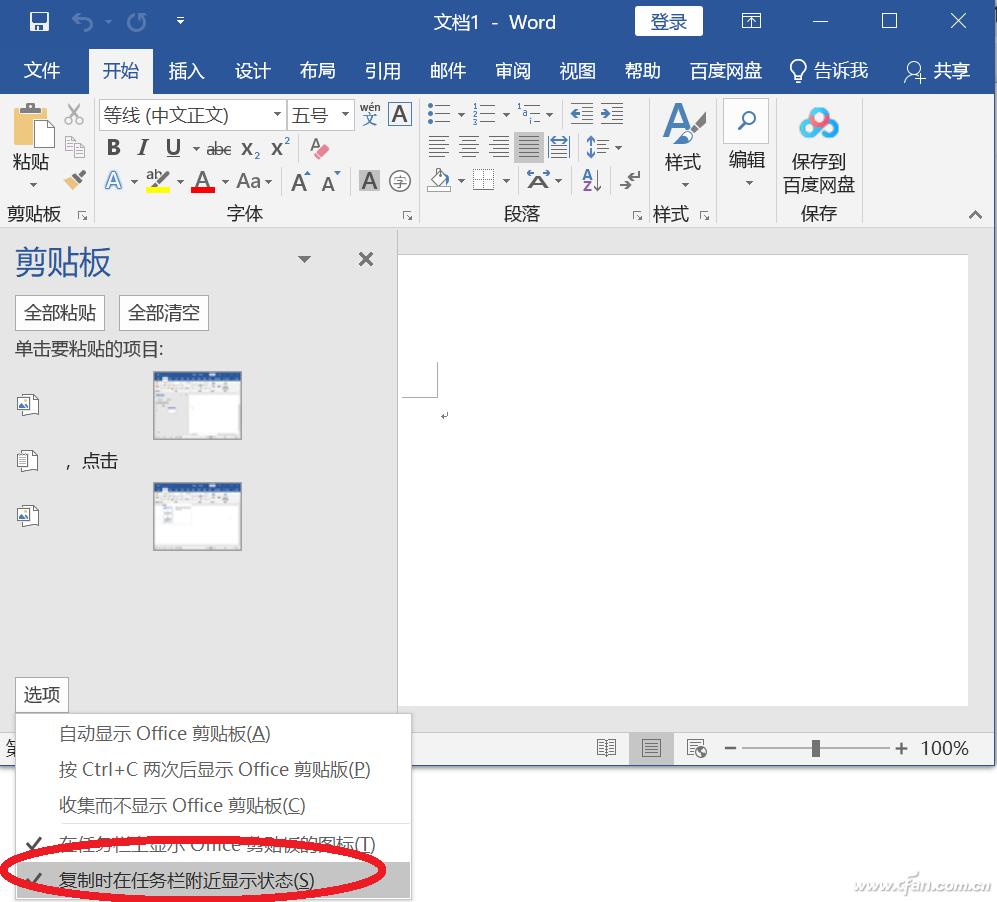Click the 全部粘贴 button
Image resolution: width=997 pixels, height=902 pixels.
(x=59, y=312)
